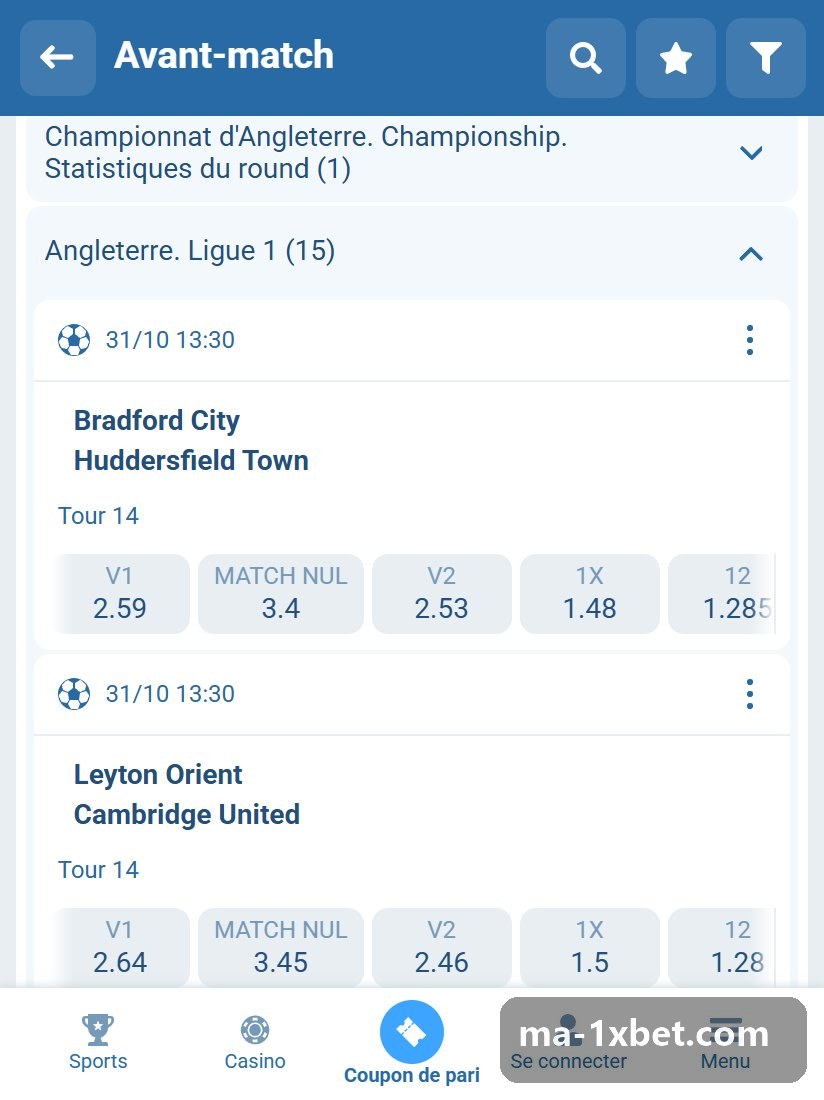Open the filter funnel icon
This screenshot has height=1100, width=824.
coord(765,58)
